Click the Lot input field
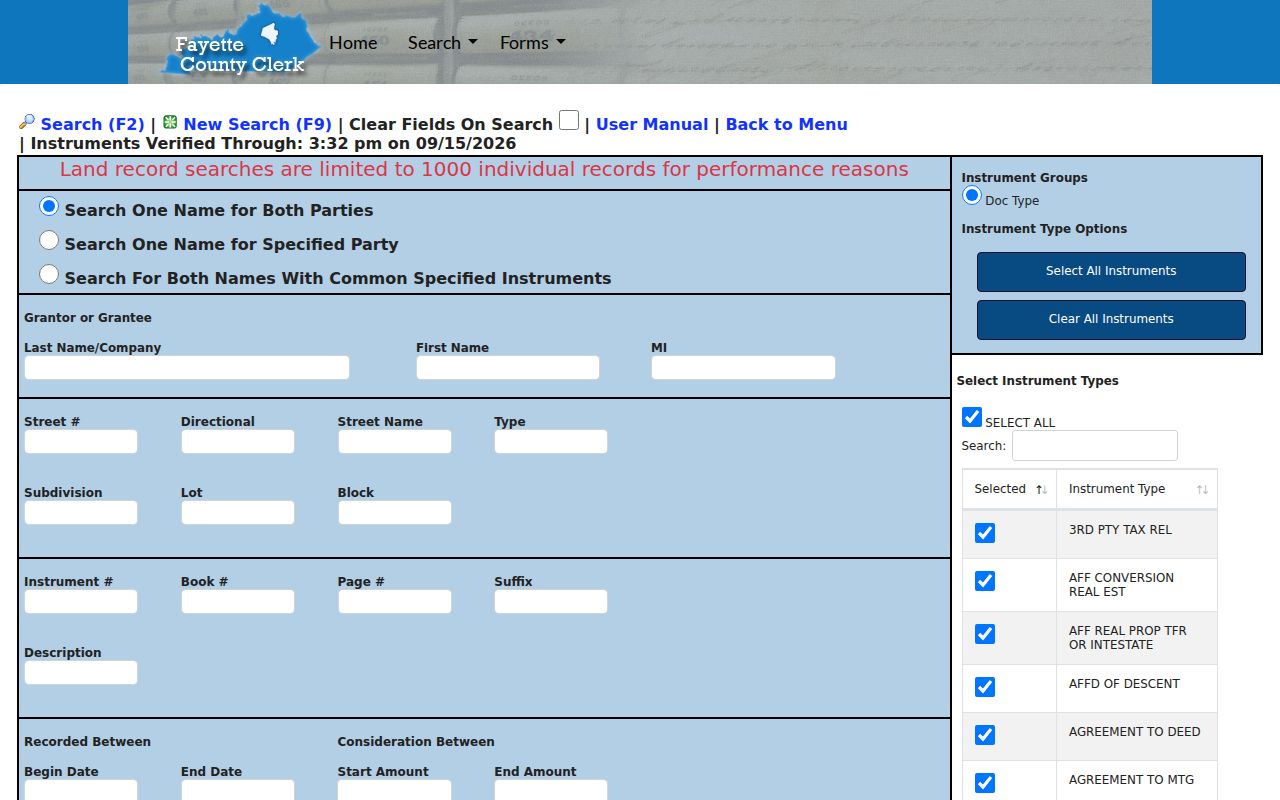 [x=238, y=512]
